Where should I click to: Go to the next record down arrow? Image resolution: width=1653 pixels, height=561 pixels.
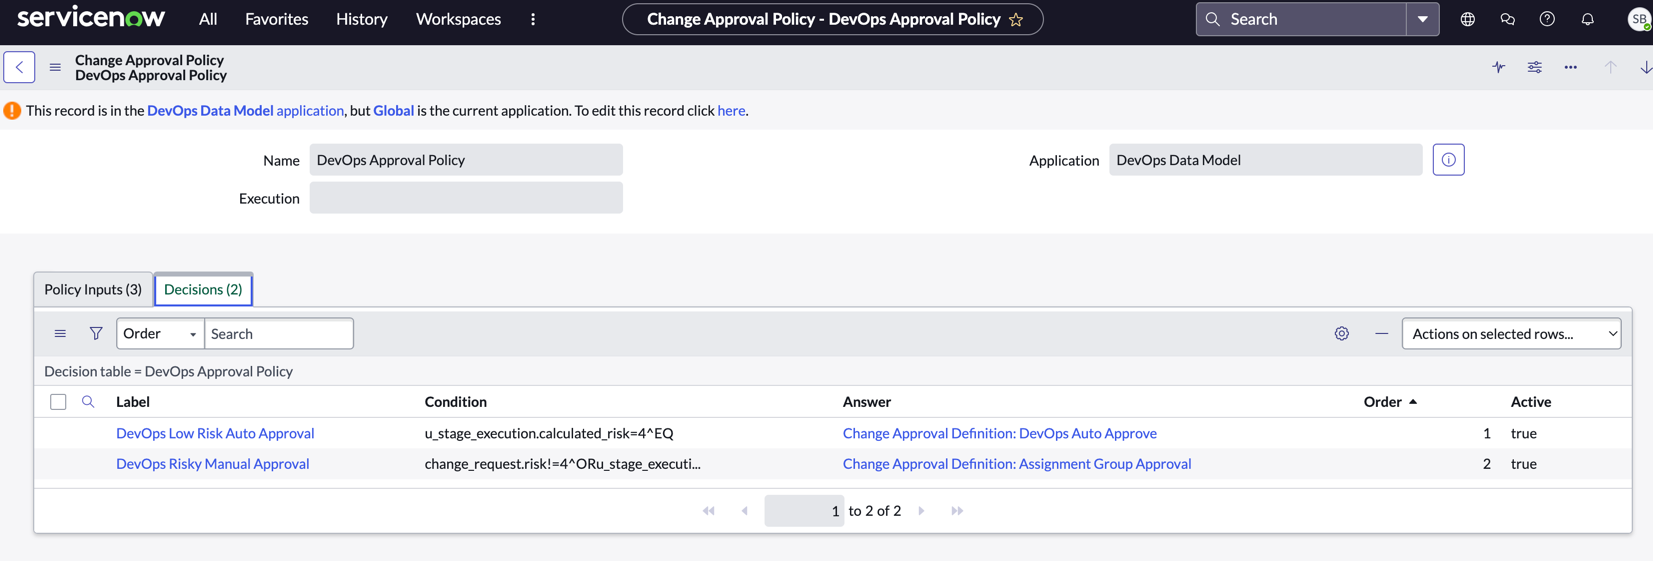(1645, 67)
